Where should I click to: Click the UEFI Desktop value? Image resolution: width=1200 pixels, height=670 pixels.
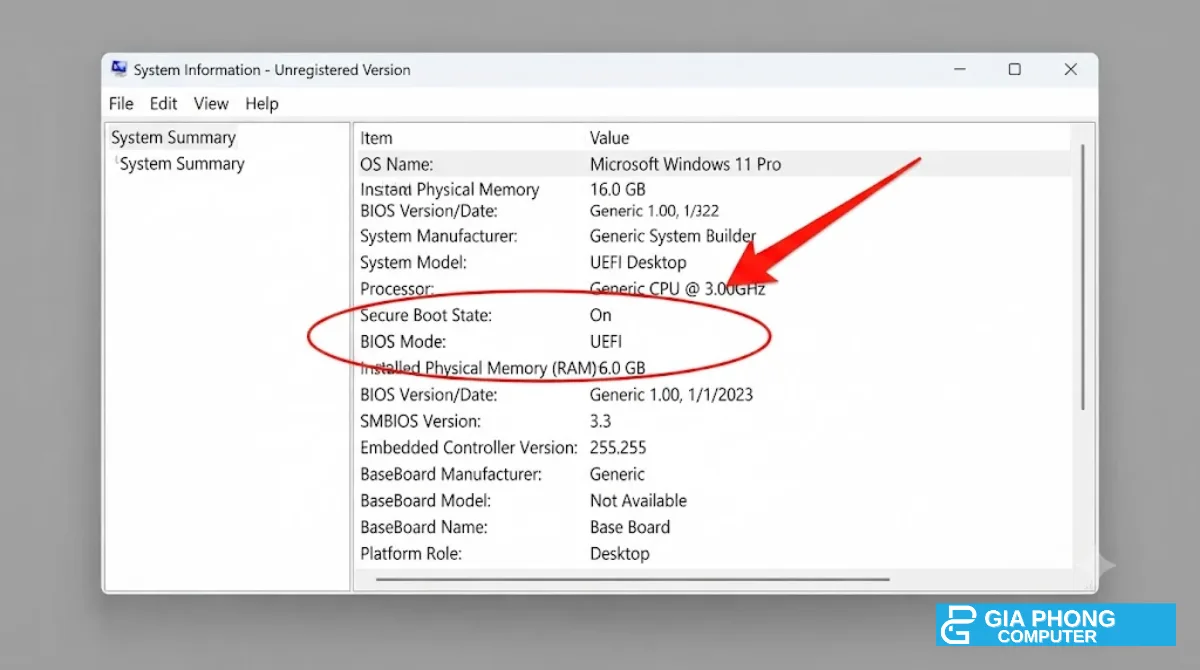(638, 262)
